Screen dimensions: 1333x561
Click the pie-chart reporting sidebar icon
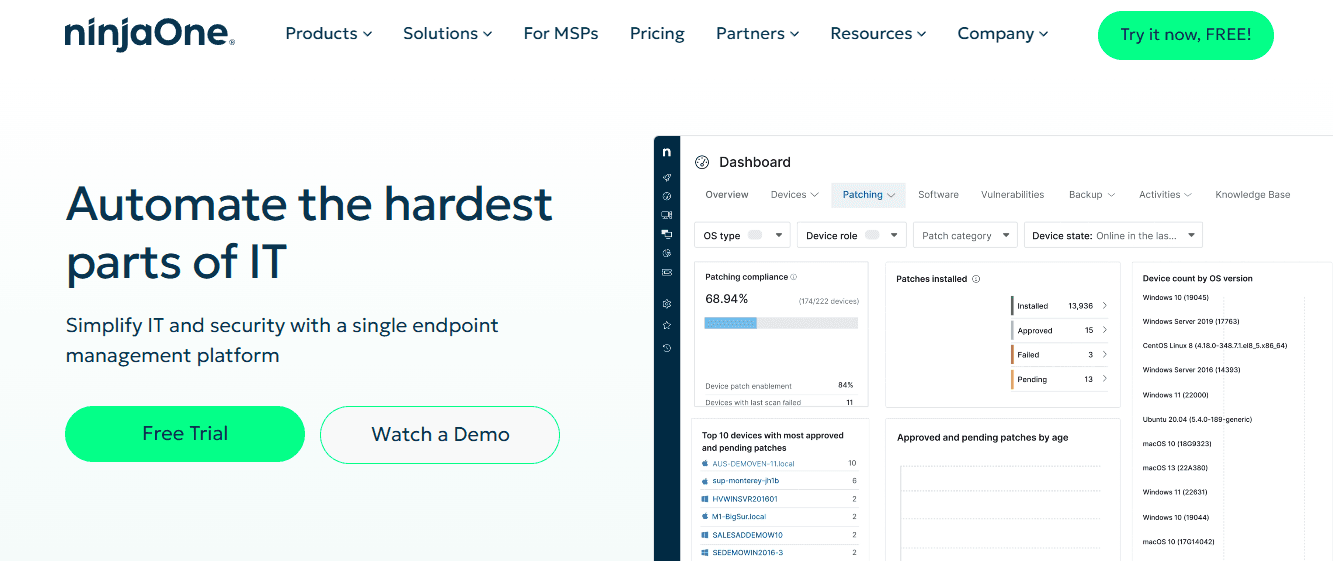(x=667, y=253)
